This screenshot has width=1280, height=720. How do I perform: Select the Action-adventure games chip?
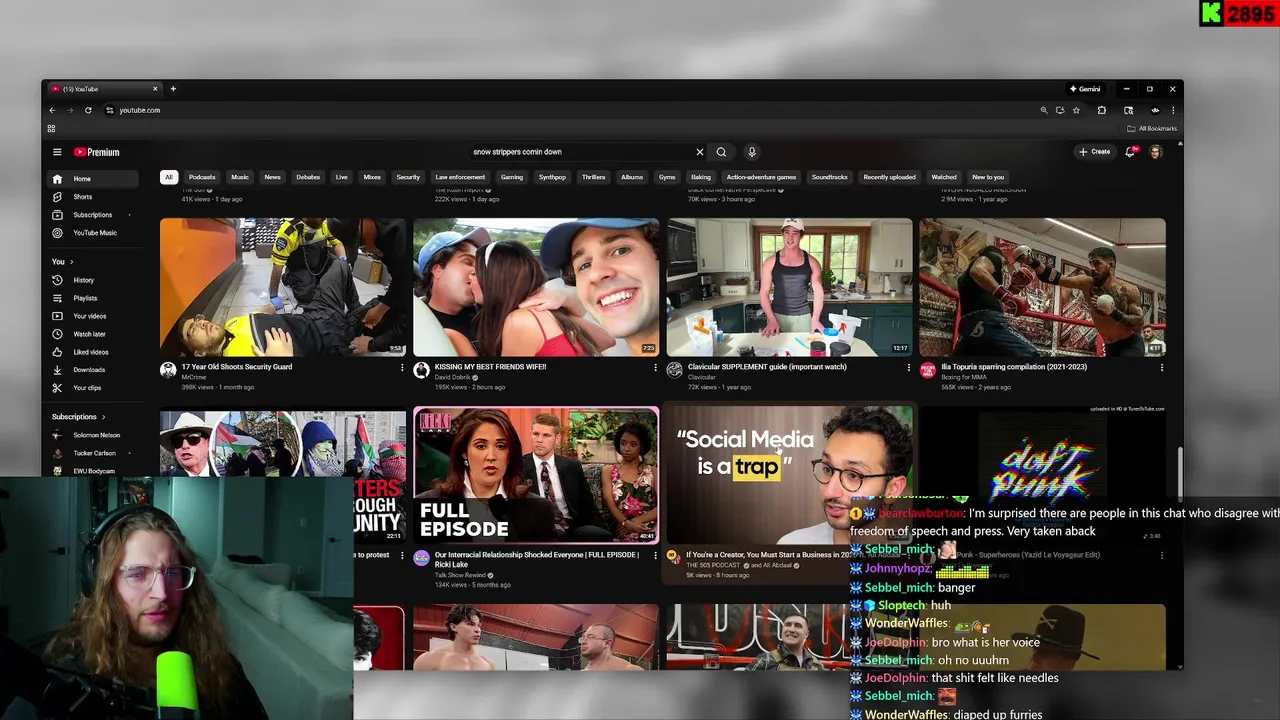tap(761, 177)
